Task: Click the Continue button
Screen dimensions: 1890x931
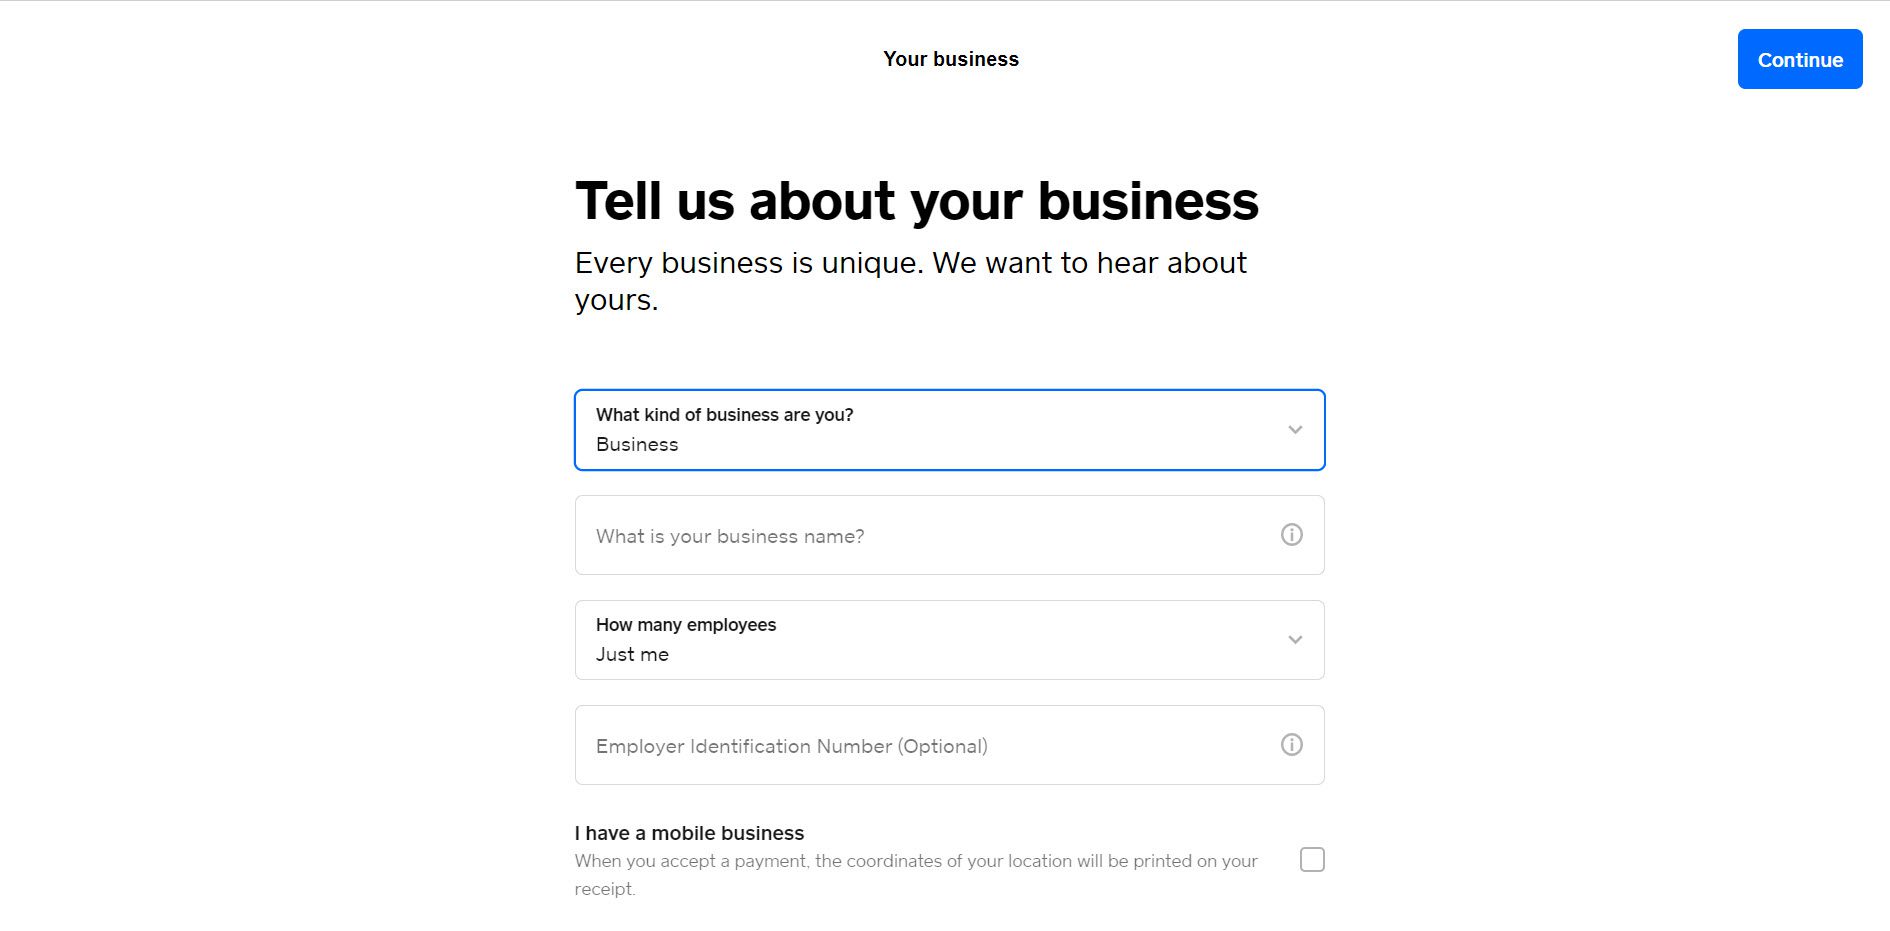Action: tap(1800, 59)
